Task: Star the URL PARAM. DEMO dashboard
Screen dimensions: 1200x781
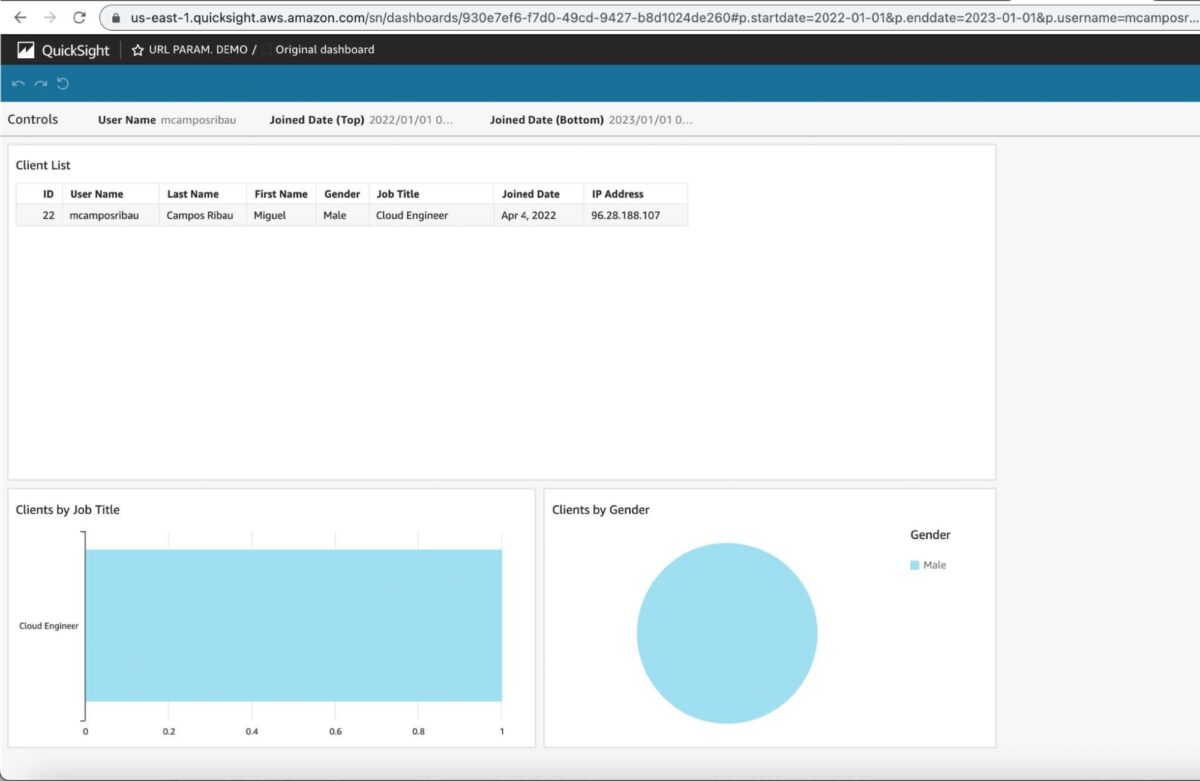Action: coord(138,50)
